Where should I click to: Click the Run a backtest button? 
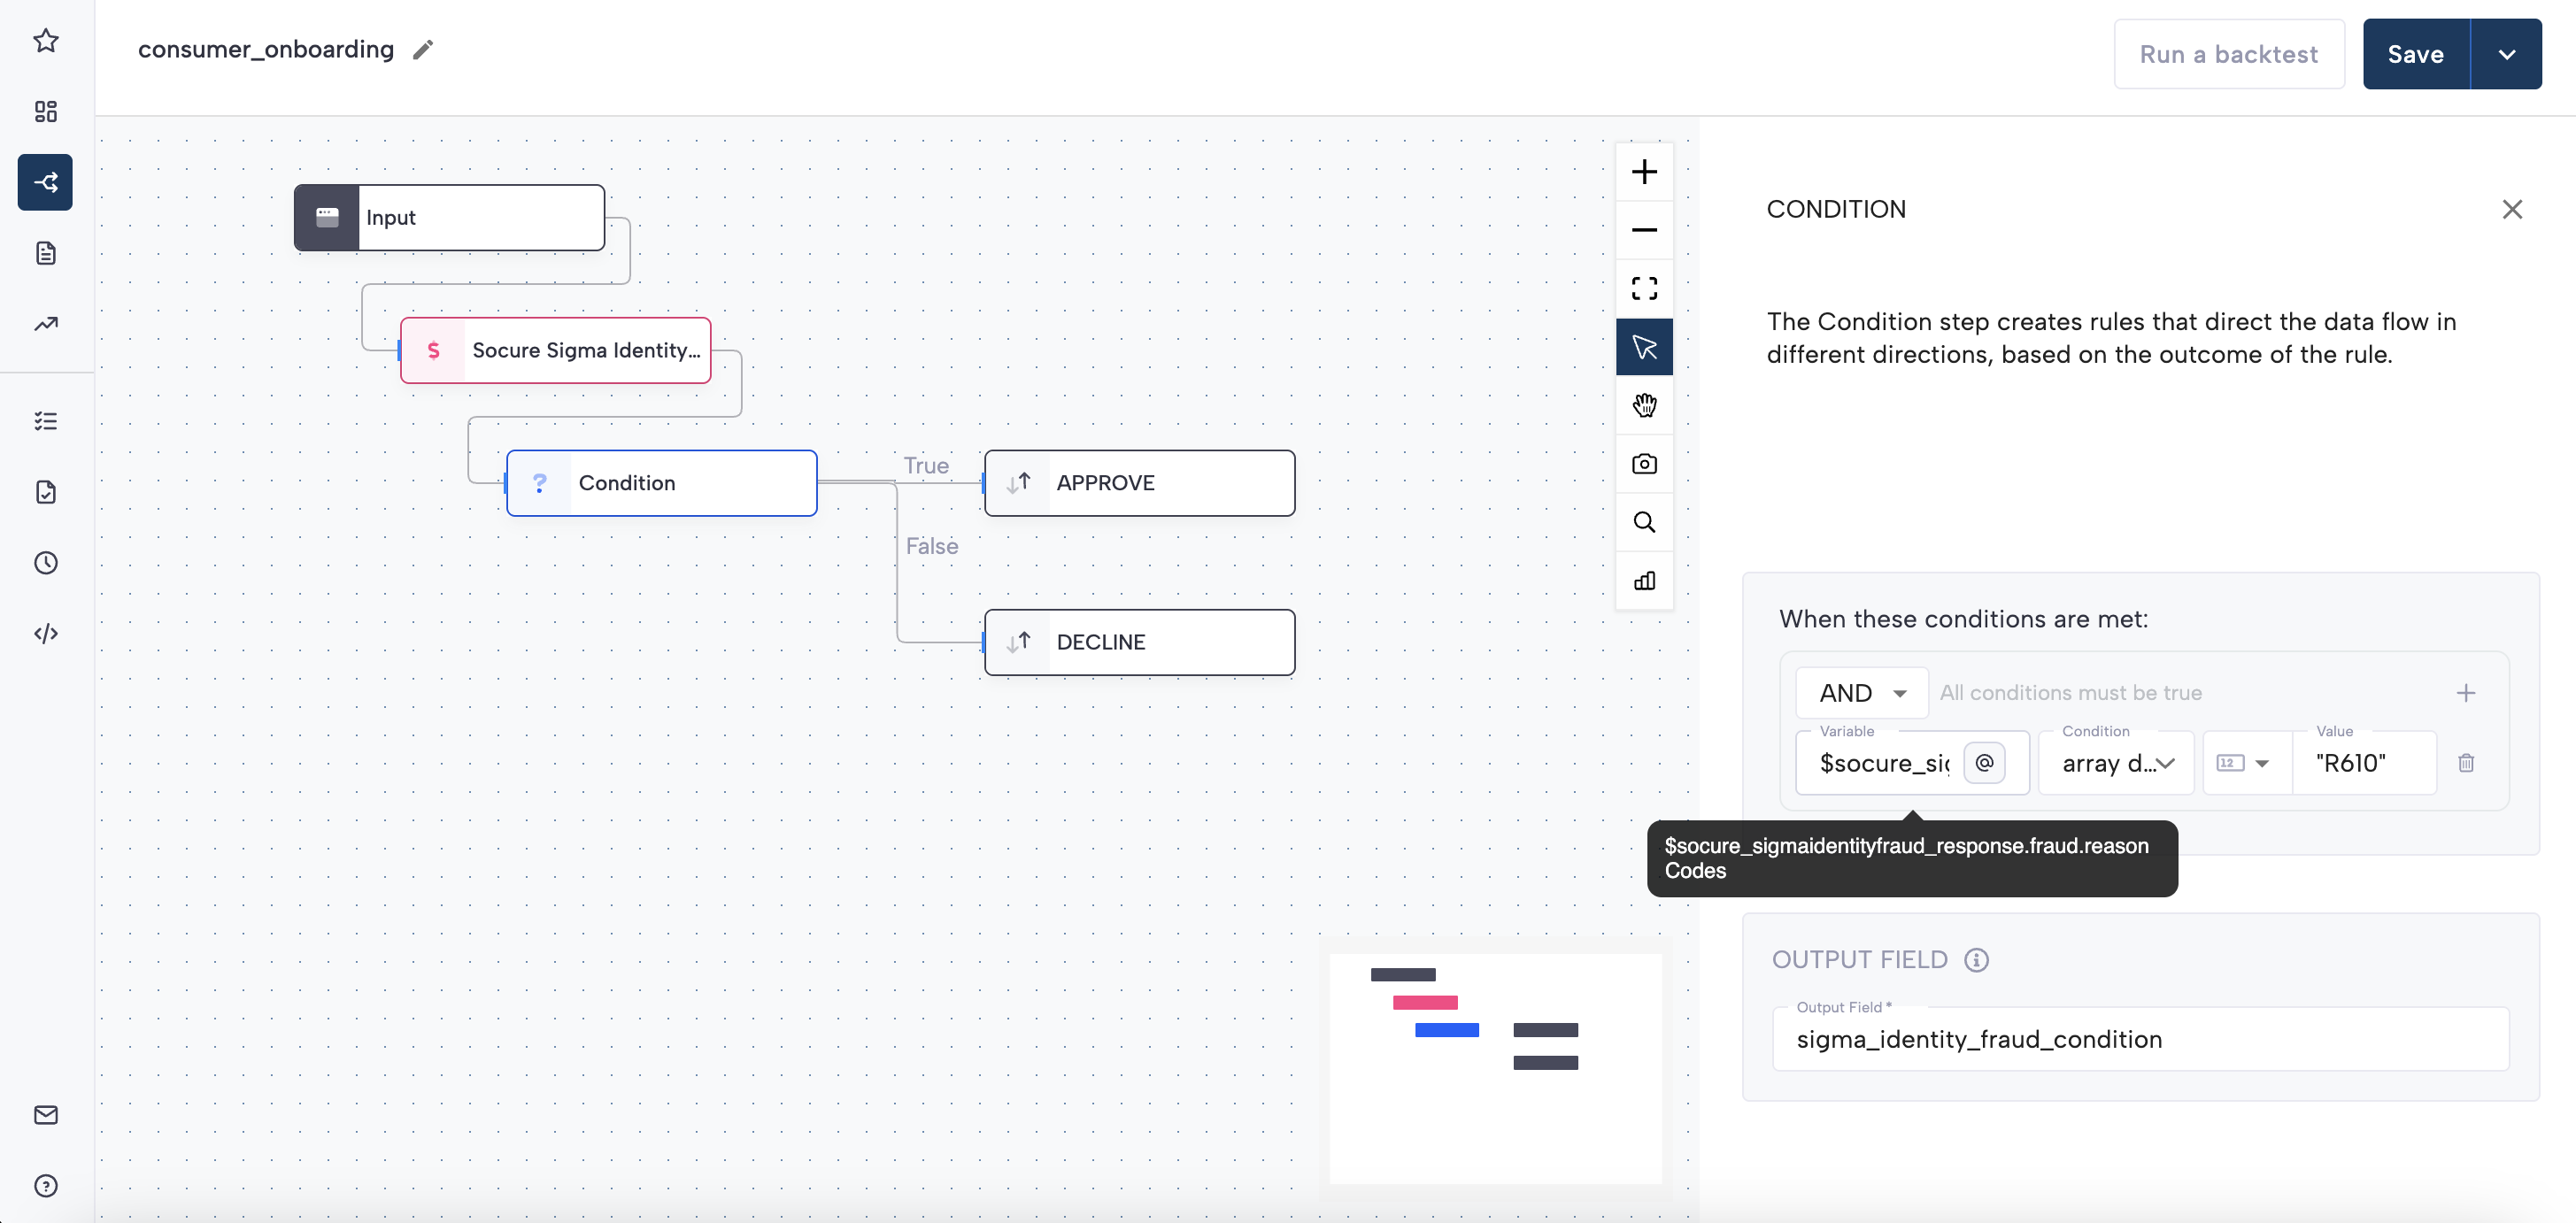tap(2228, 54)
